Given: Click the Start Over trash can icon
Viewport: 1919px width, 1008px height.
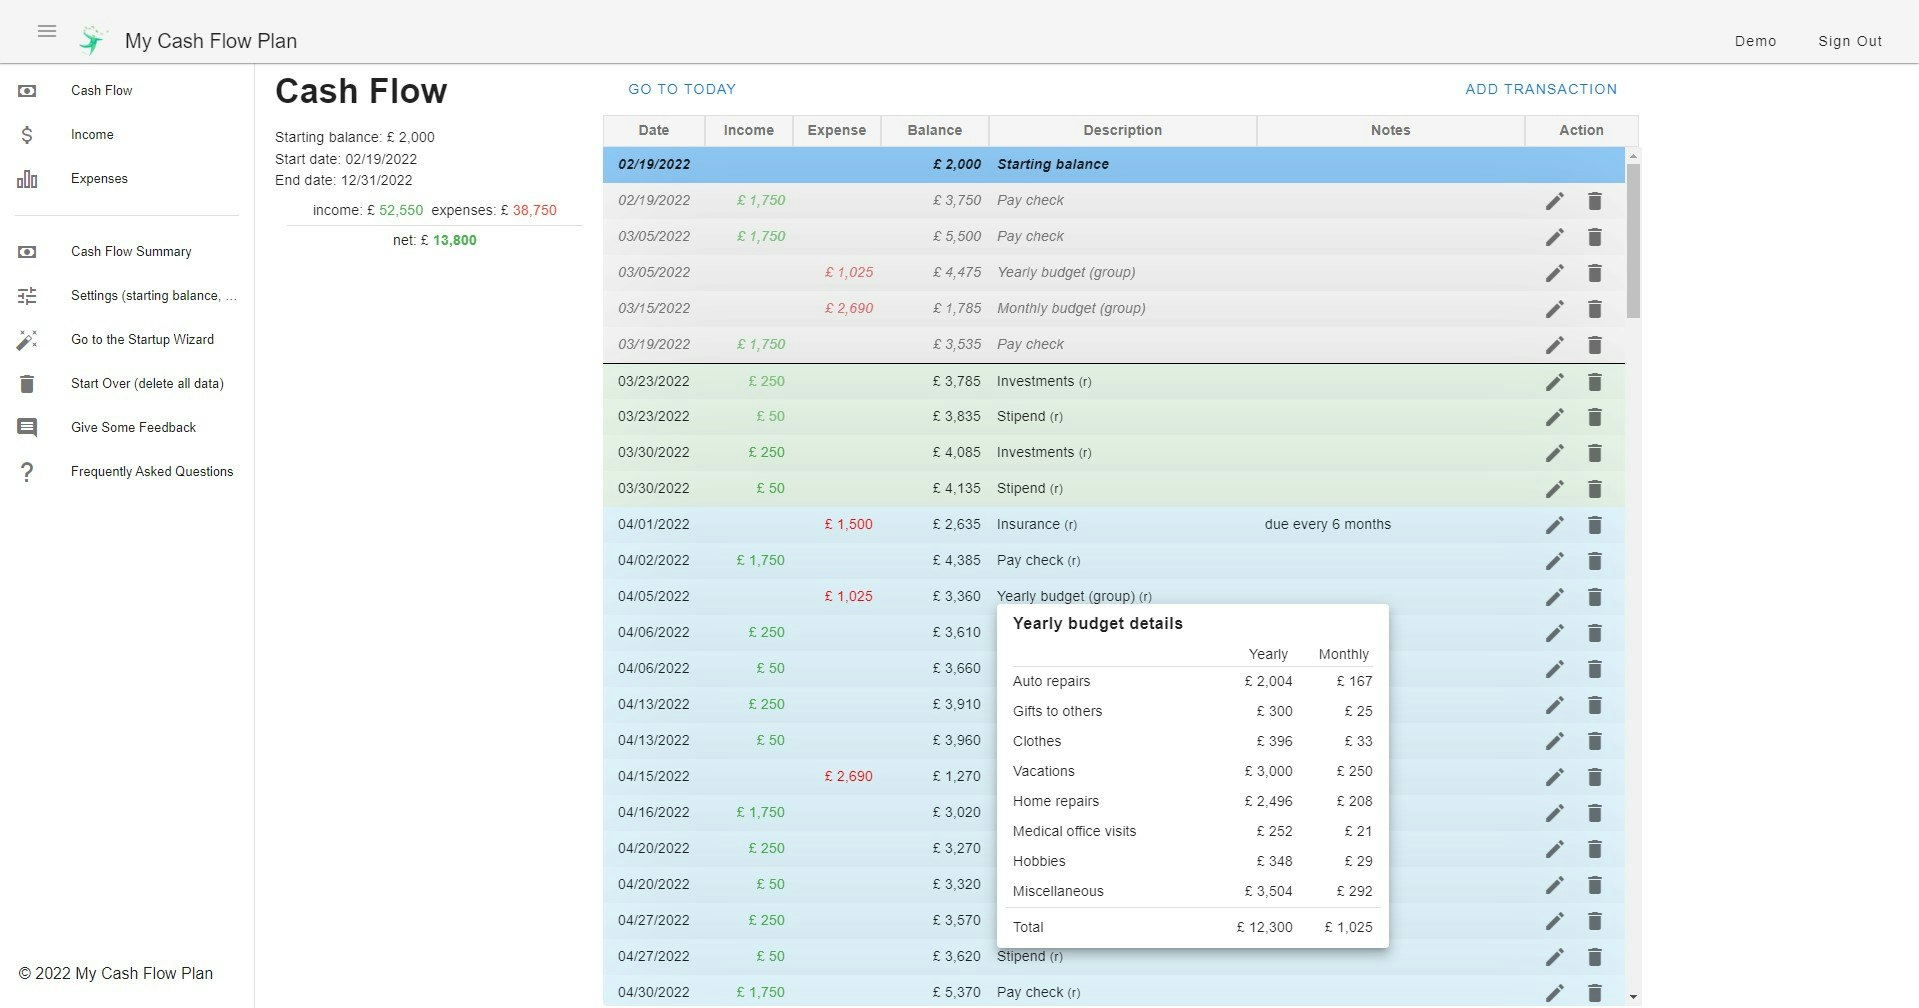Looking at the screenshot, I should pos(27,383).
